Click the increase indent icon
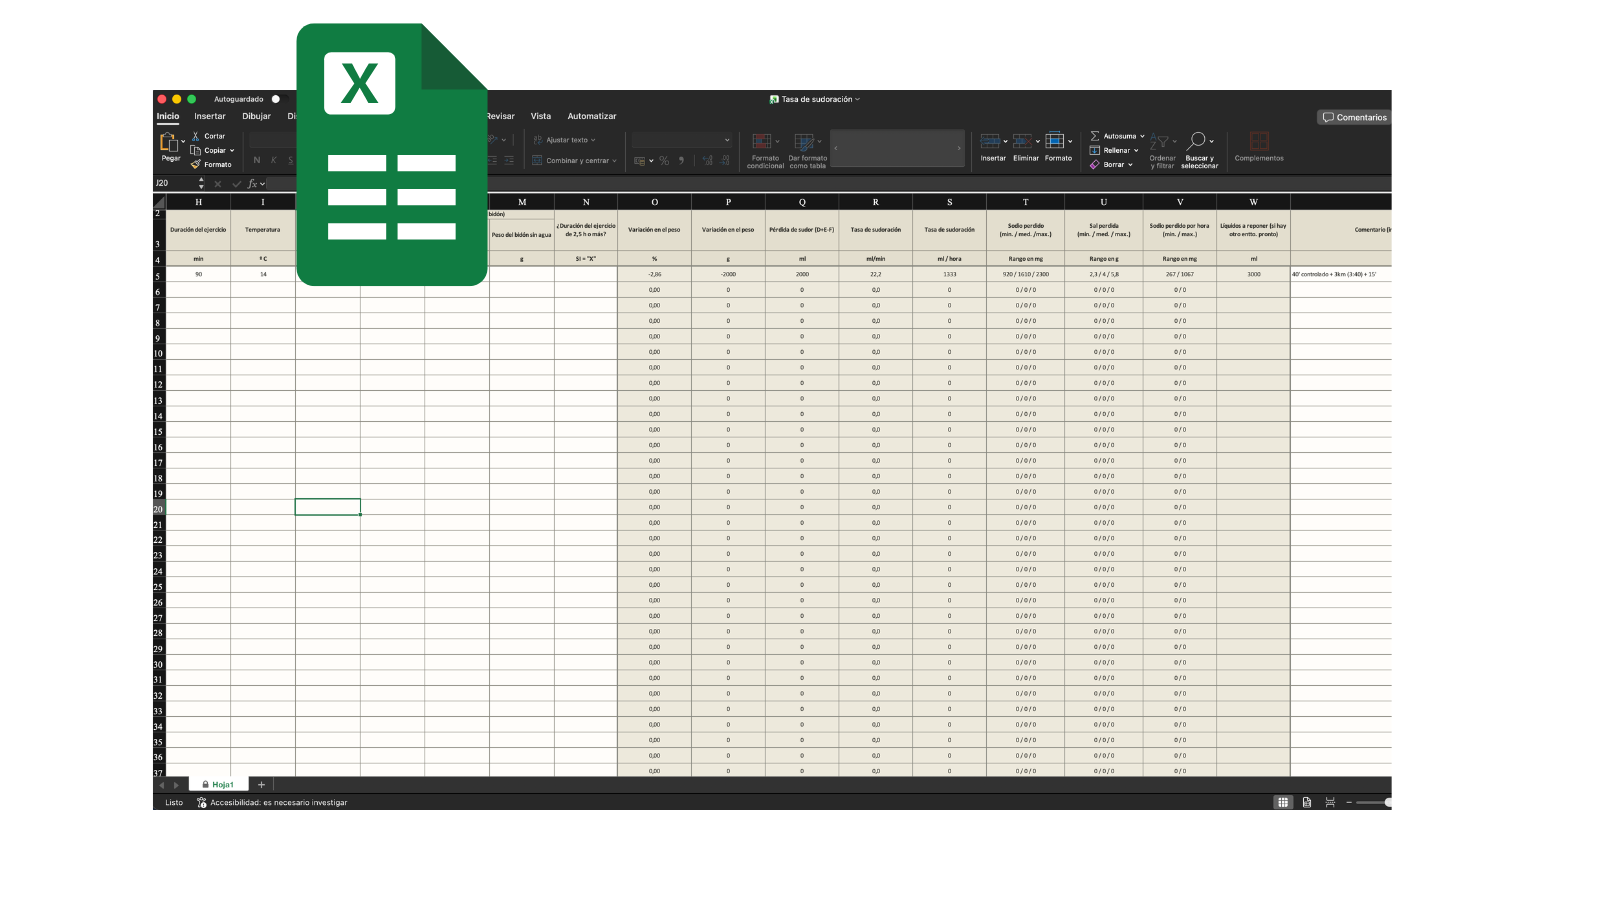Image resolution: width=1600 pixels, height=900 pixels. [509, 160]
